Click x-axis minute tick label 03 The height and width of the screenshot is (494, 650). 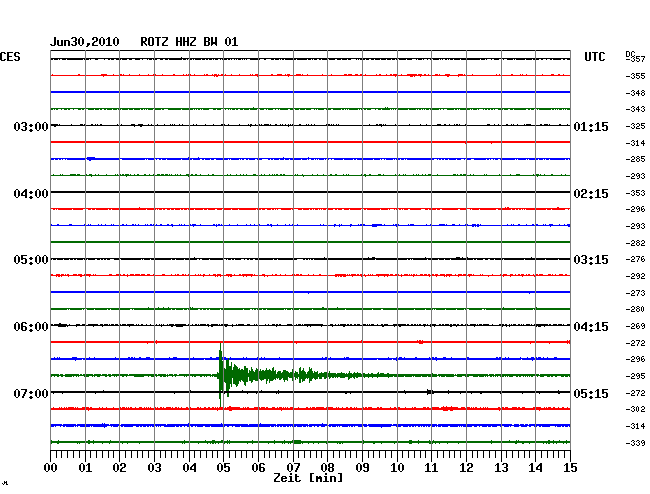tap(154, 468)
